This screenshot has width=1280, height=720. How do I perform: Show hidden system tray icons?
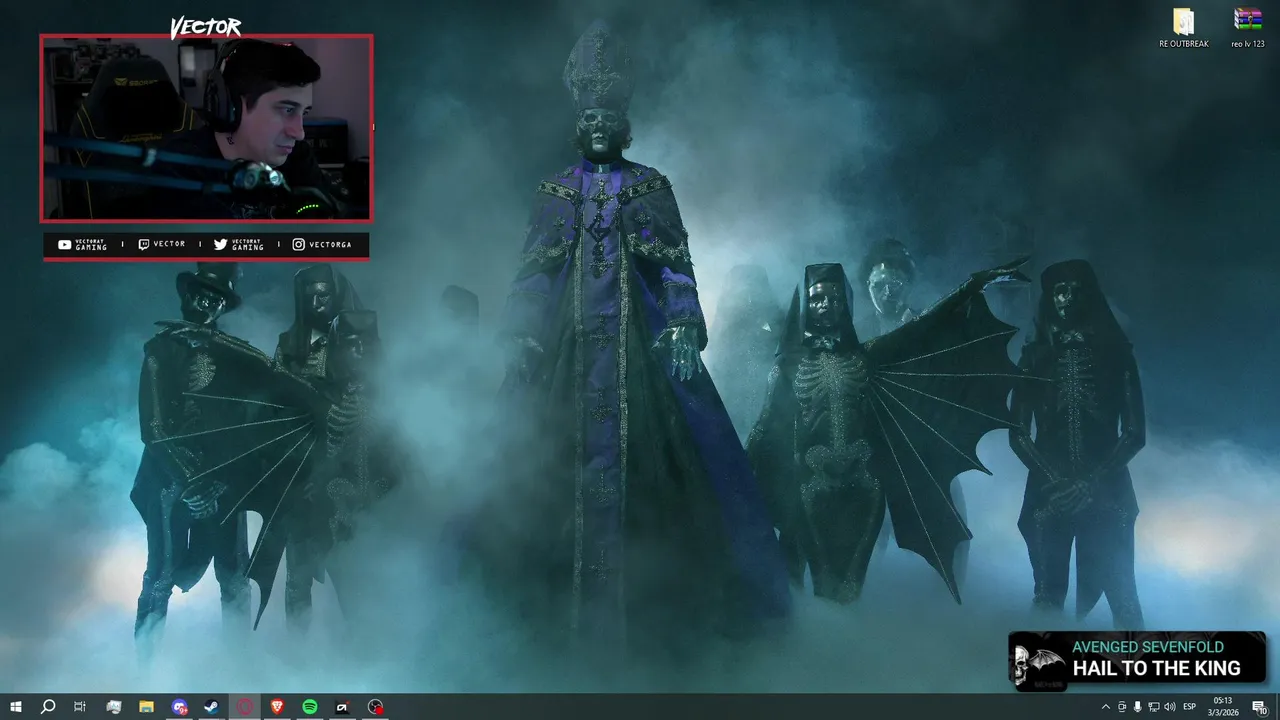tap(1105, 707)
